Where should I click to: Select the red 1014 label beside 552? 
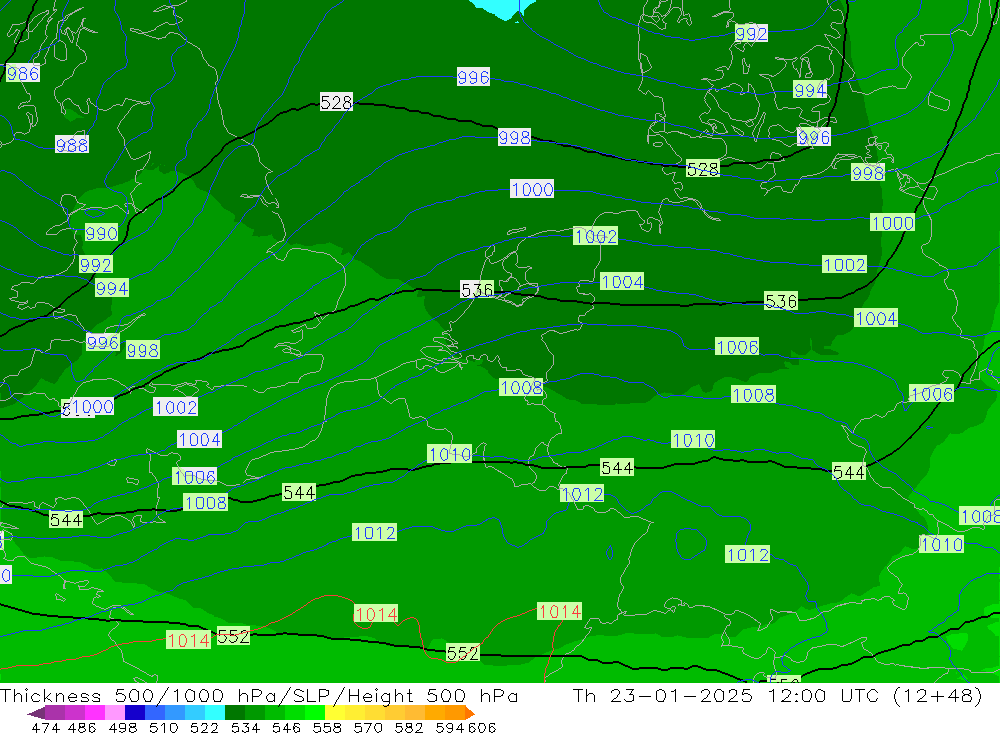(x=188, y=640)
